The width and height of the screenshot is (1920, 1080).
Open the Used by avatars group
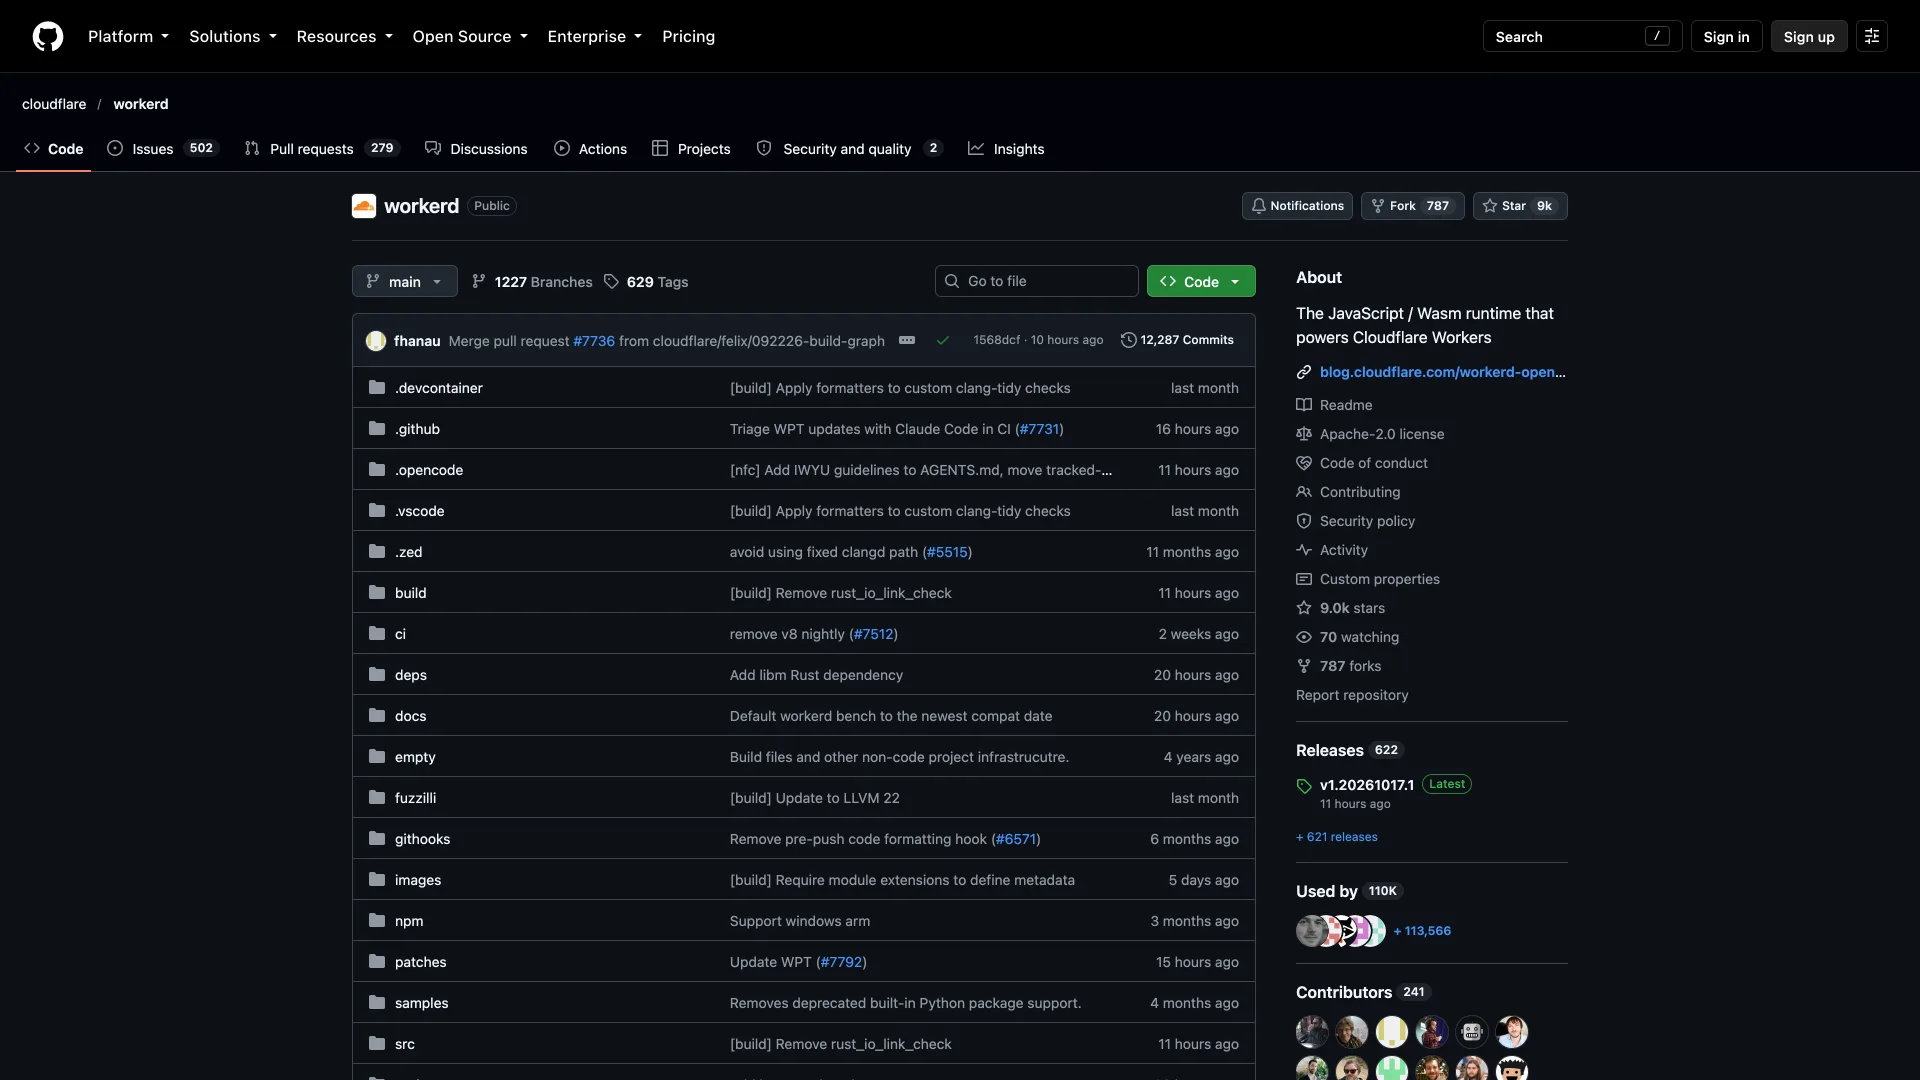[x=1341, y=931]
